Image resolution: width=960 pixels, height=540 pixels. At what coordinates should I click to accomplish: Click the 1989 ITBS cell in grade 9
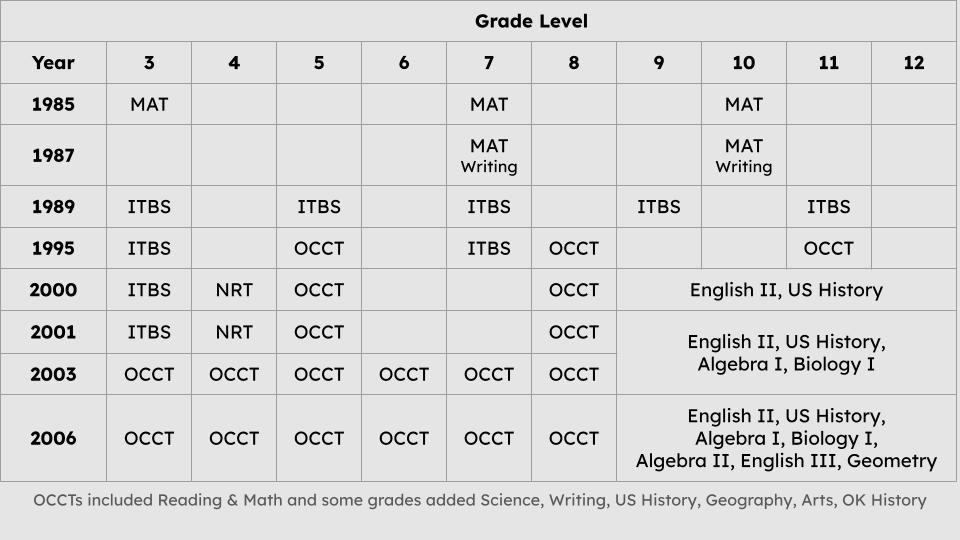point(658,207)
